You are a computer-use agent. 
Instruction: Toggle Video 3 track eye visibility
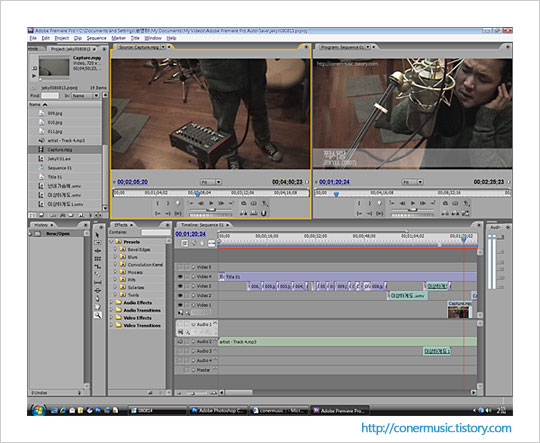(180, 286)
